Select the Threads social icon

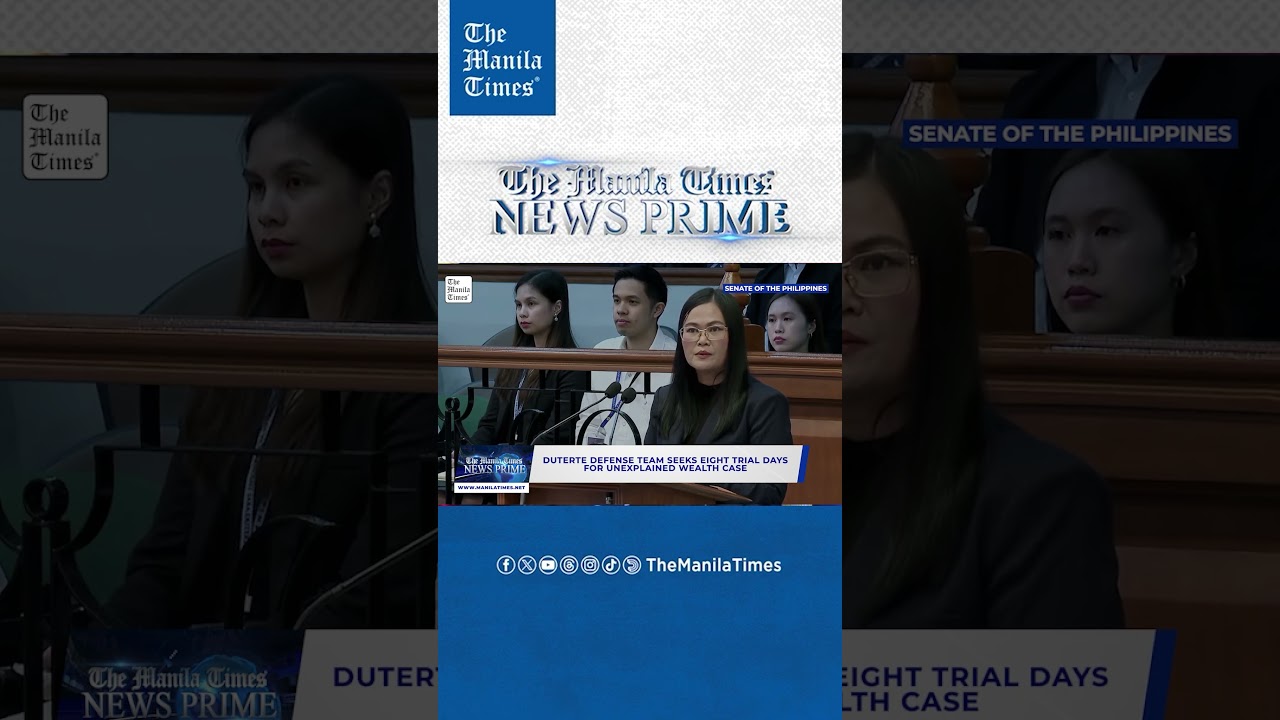(x=569, y=565)
